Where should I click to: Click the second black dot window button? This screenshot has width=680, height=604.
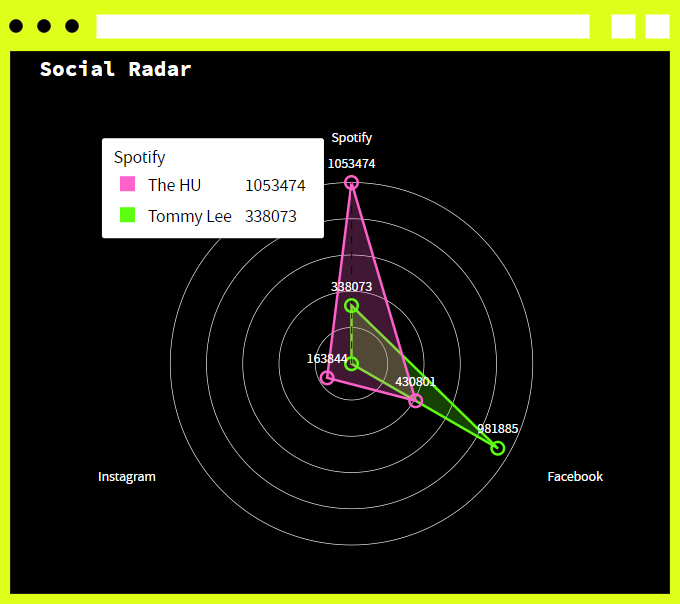click(44, 26)
